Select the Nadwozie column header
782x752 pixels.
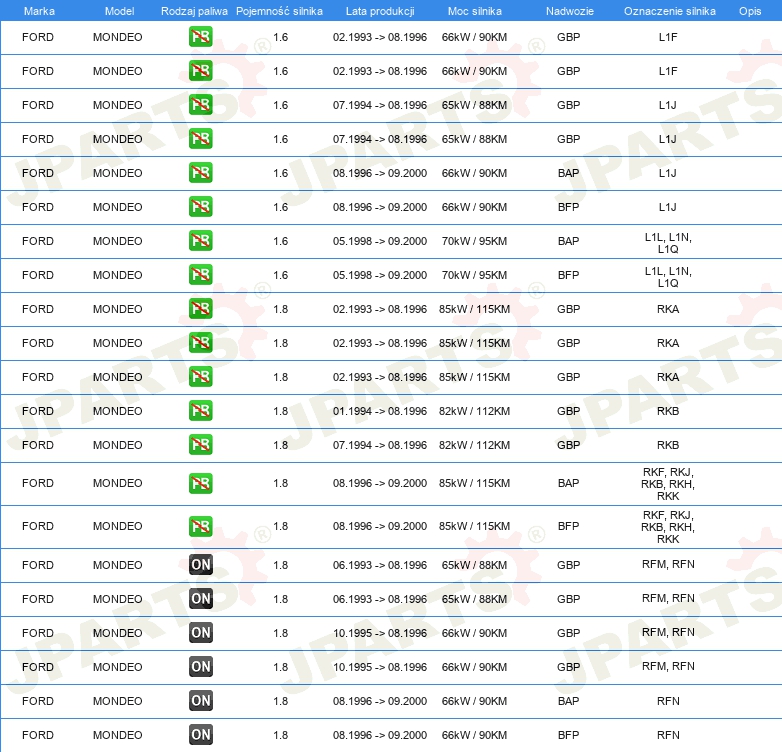click(x=570, y=11)
